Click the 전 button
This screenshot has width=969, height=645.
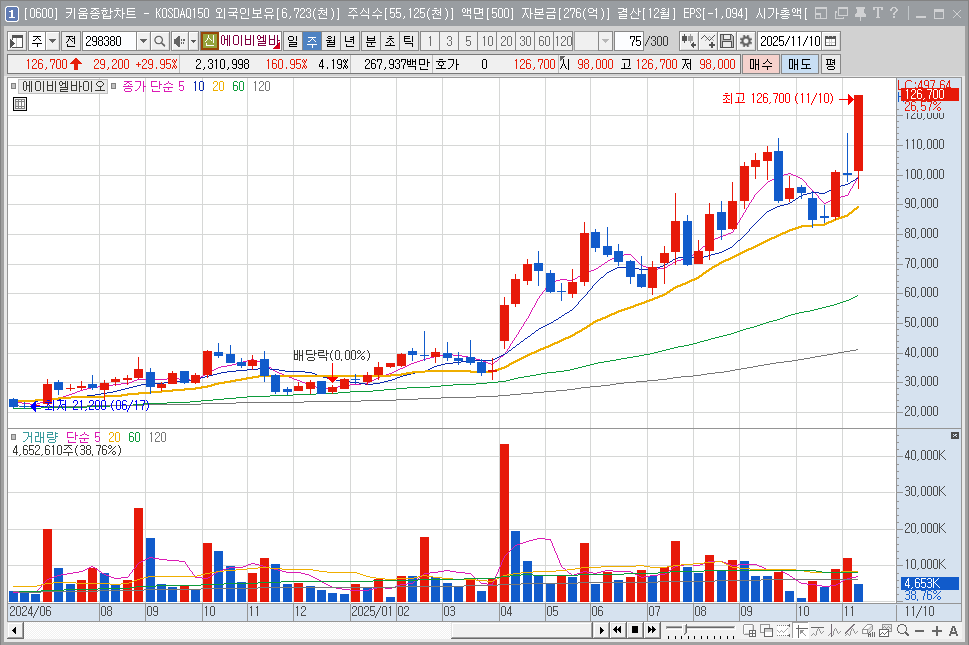[x=70, y=41]
